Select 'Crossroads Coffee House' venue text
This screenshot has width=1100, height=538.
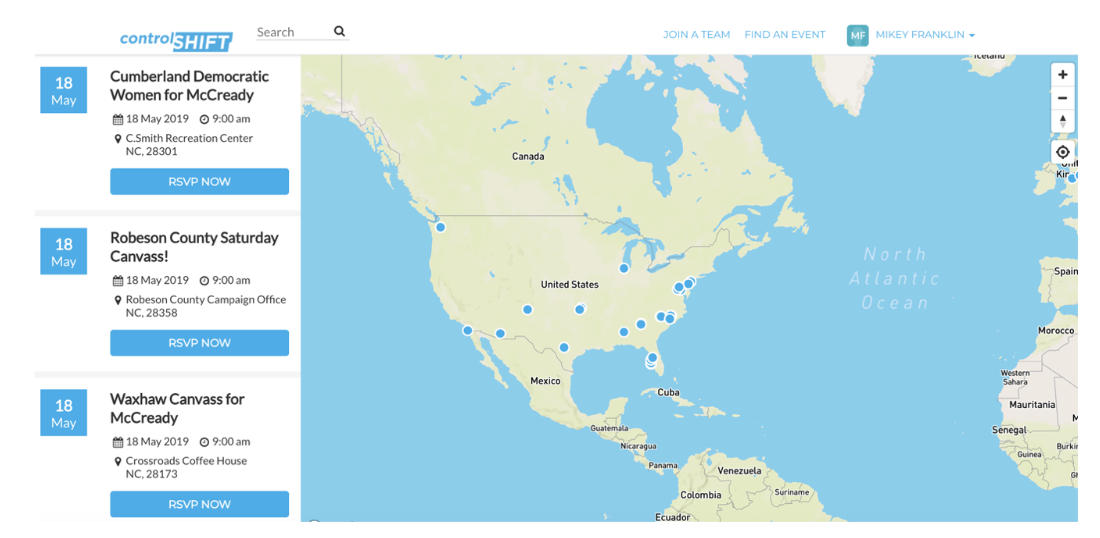[187, 461]
